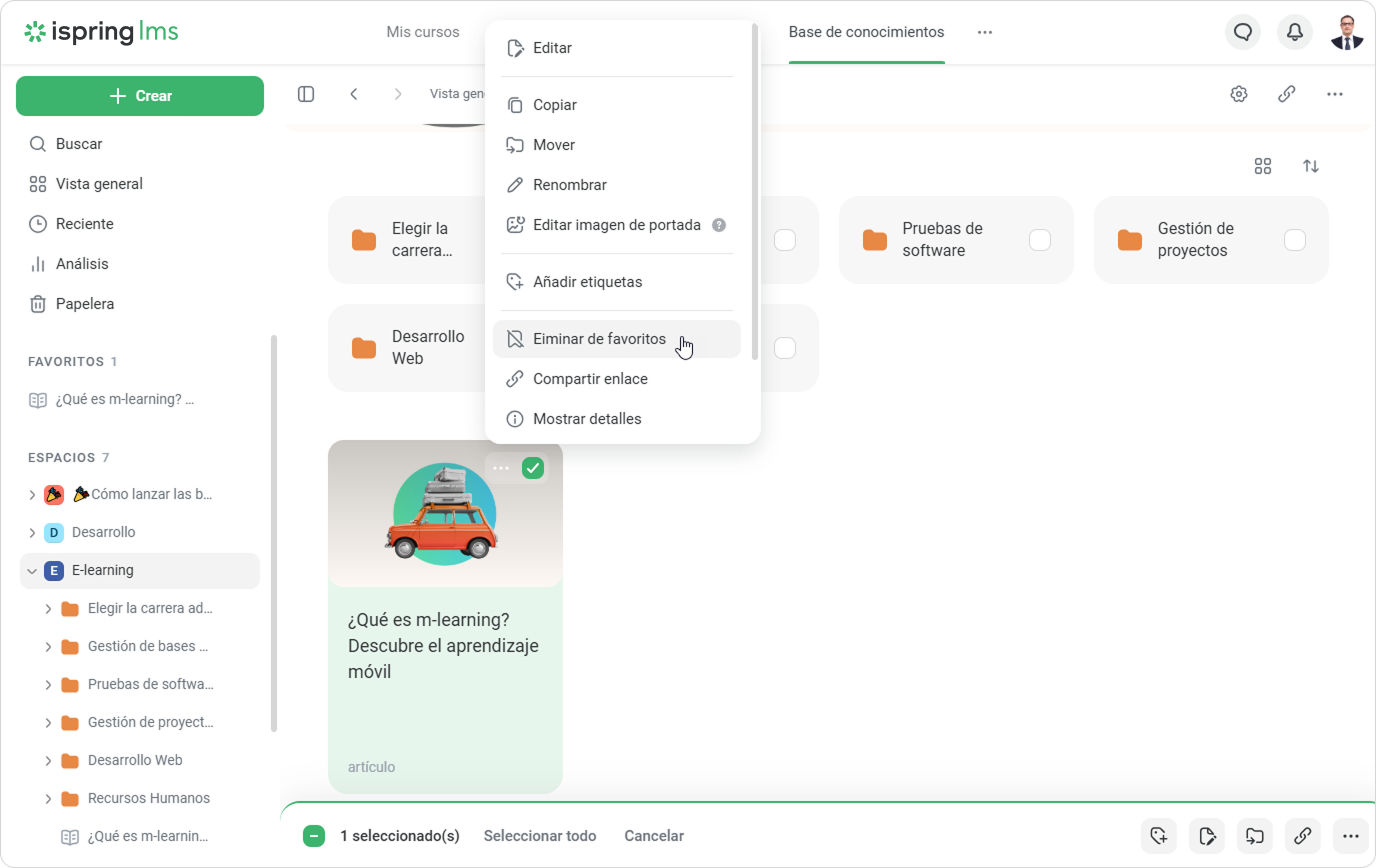Click the sort order arrows icon
Viewport: 1376px width, 868px height.
click(1311, 166)
